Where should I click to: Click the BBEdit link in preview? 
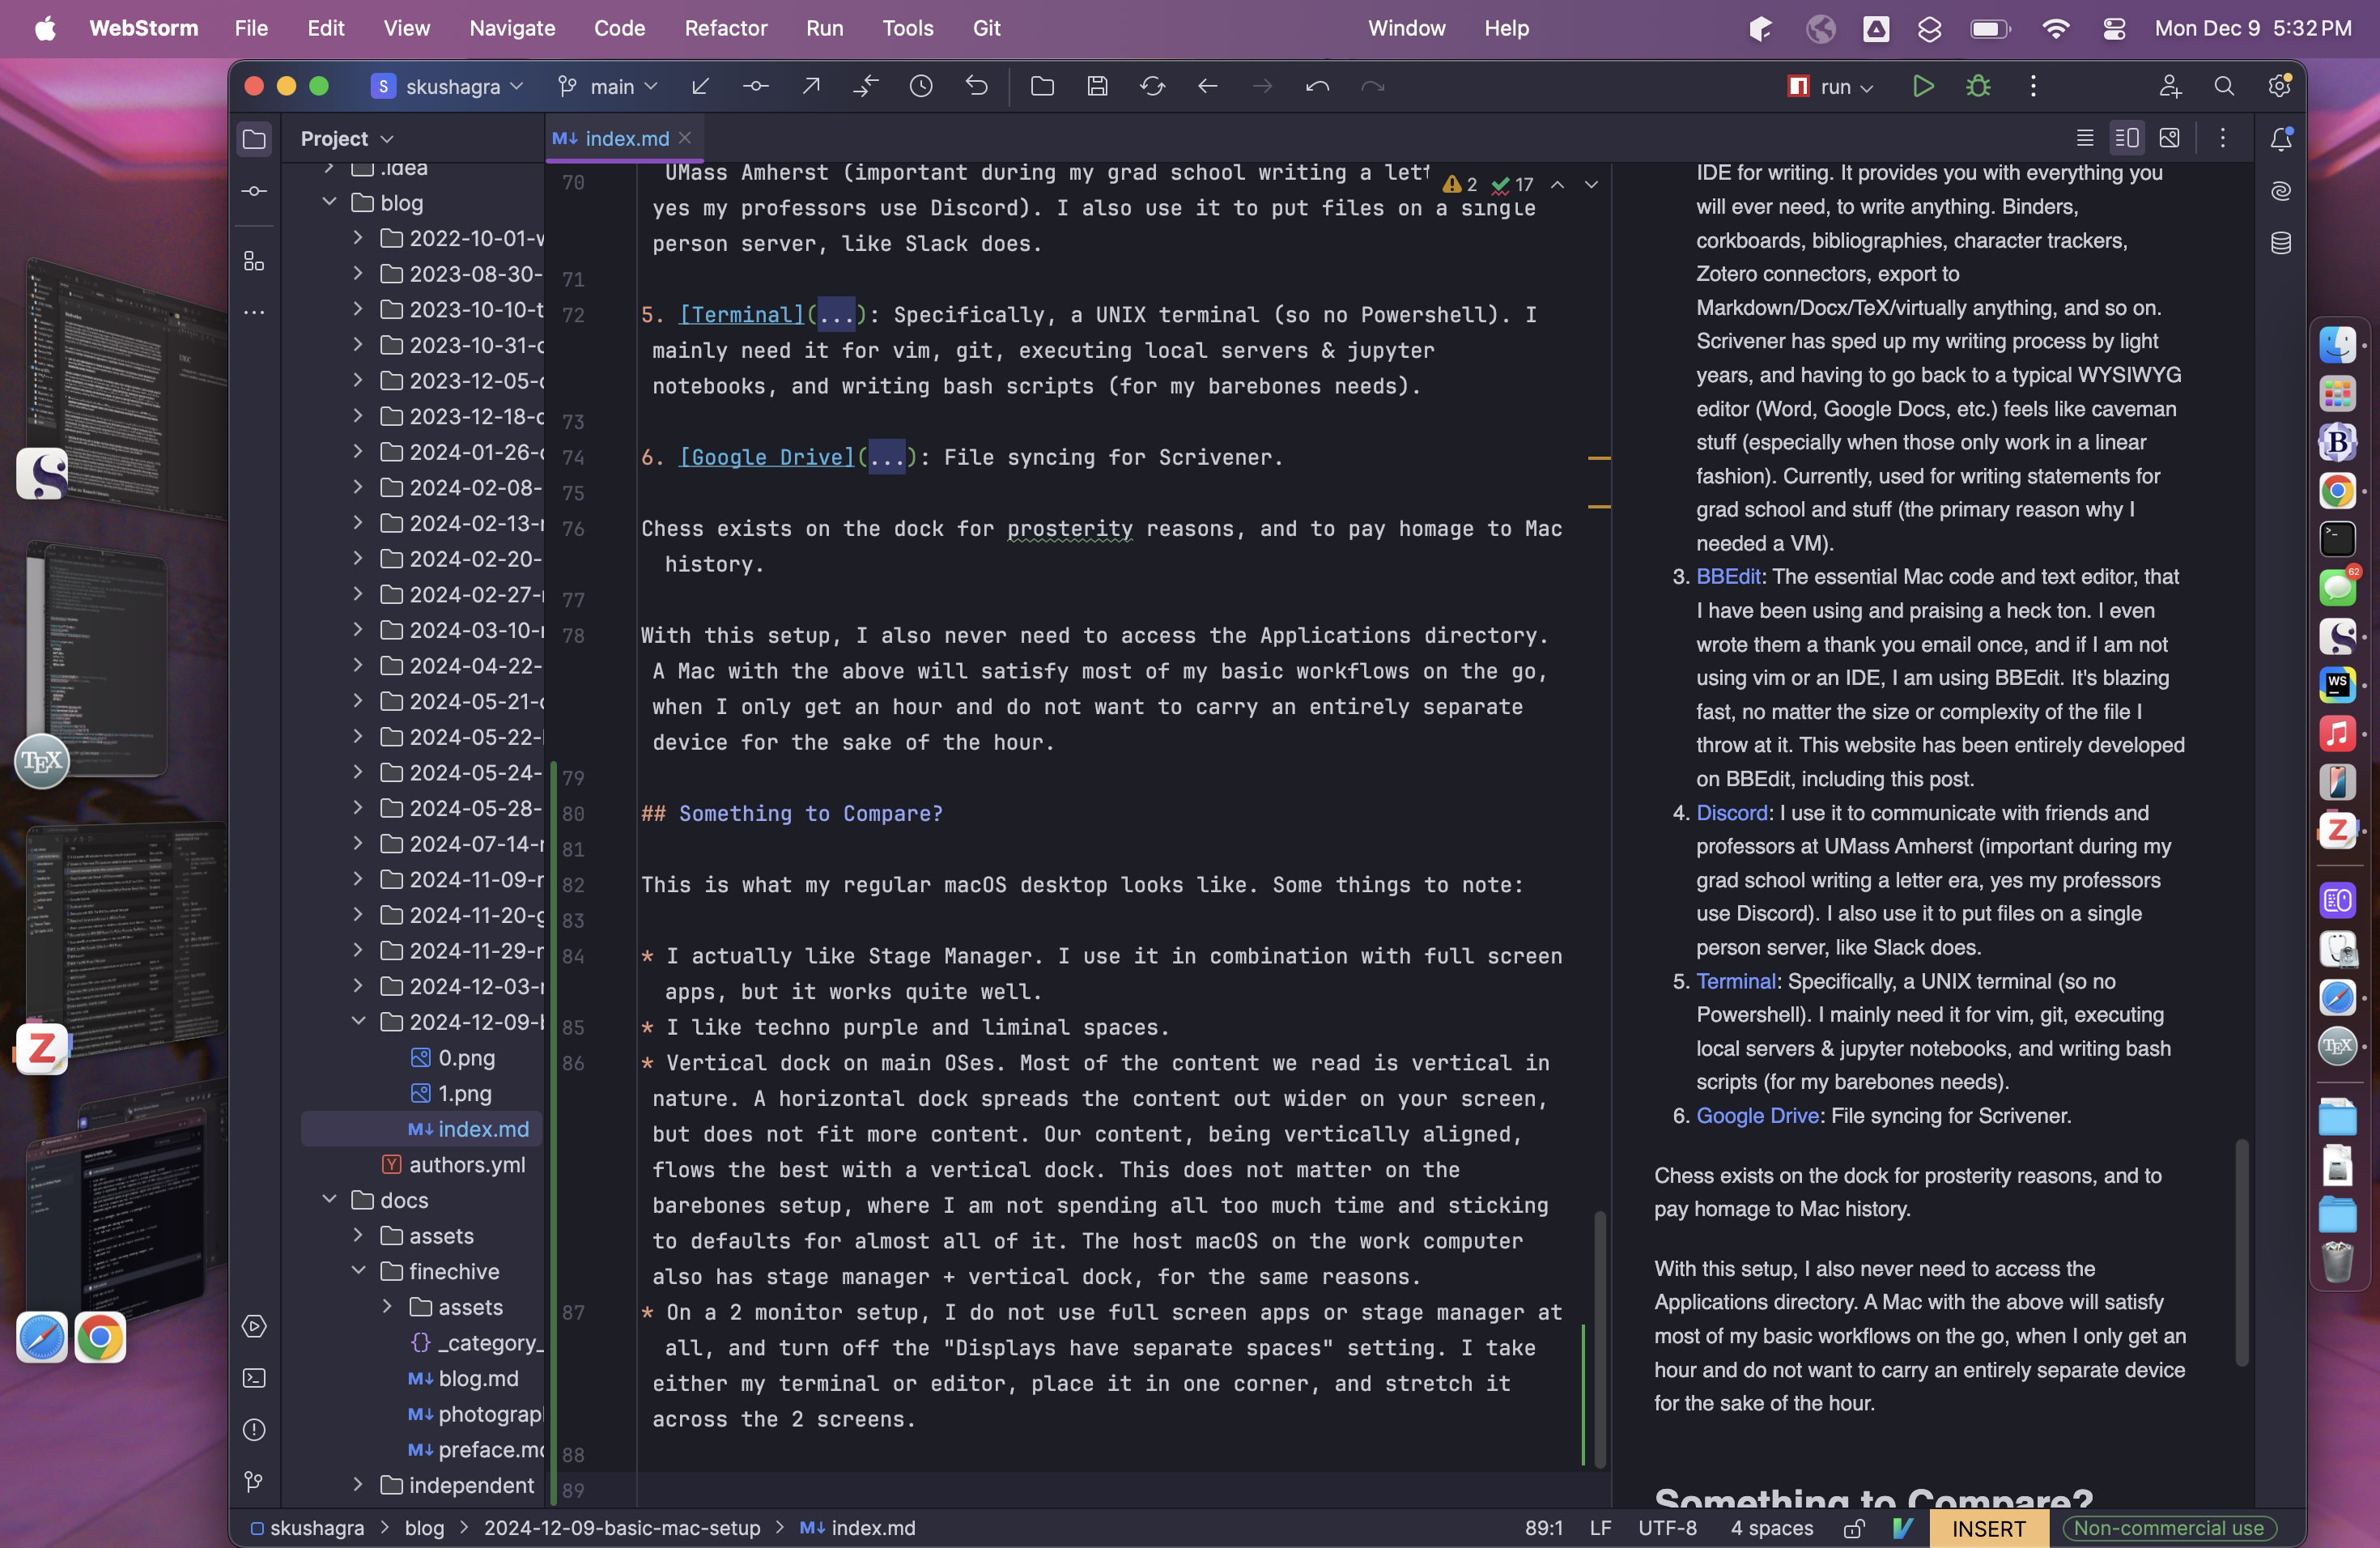point(1727,577)
